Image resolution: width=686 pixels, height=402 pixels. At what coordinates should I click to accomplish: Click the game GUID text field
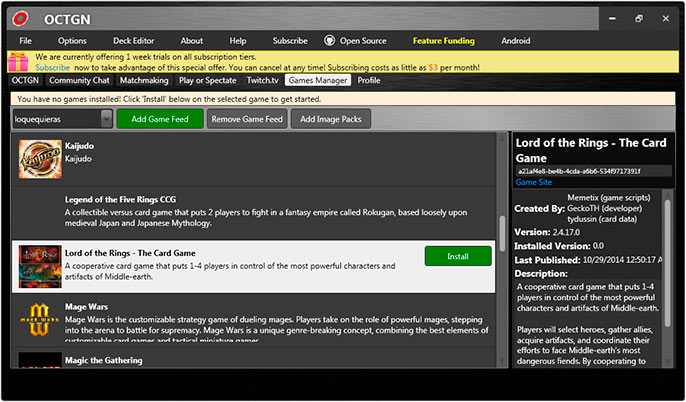click(593, 171)
